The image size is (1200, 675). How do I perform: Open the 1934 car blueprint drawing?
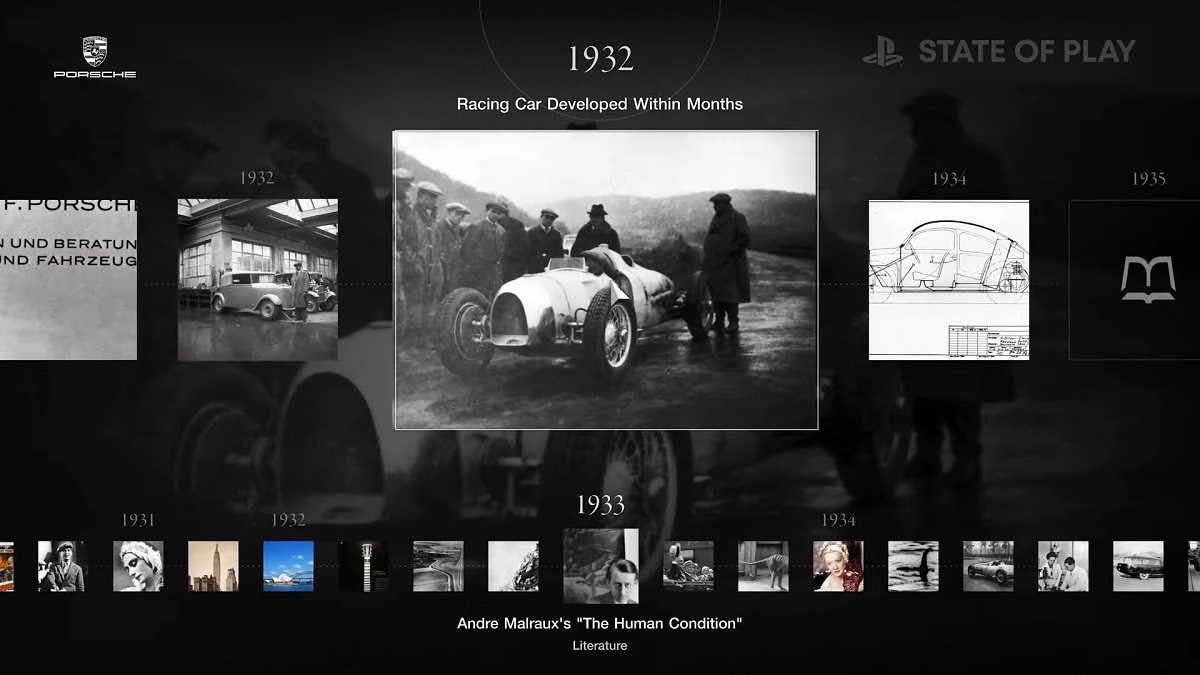[x=948, y=280]
